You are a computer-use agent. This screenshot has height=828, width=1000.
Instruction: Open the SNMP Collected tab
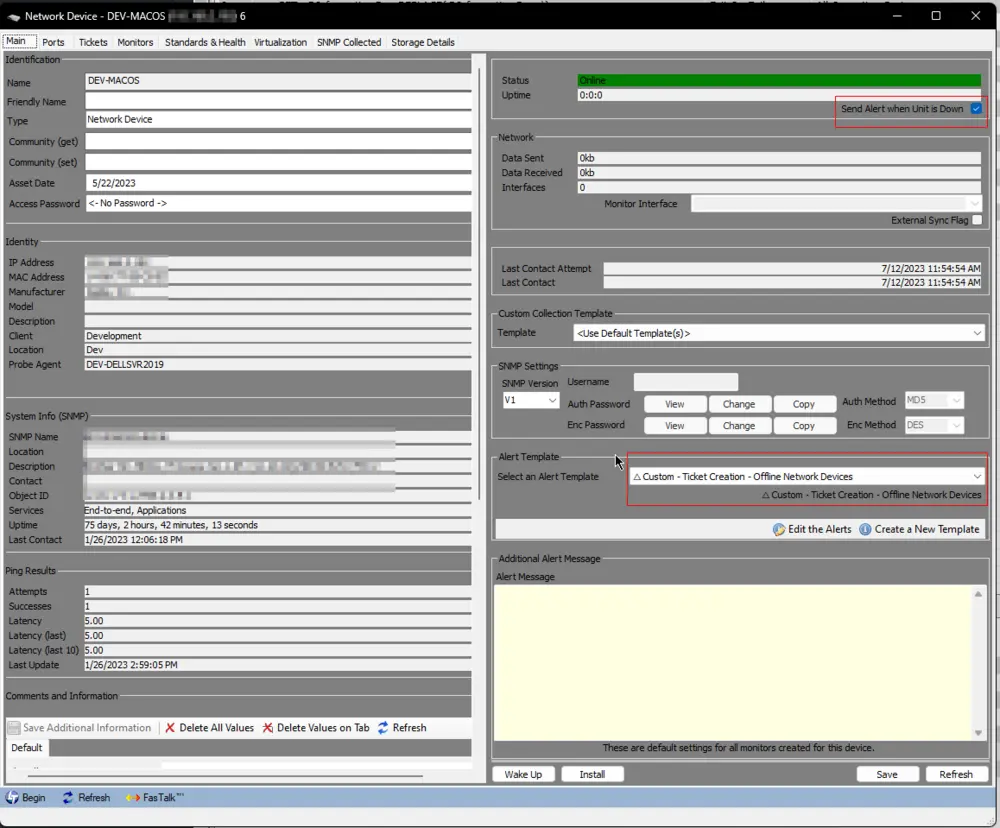pos(349,42)
